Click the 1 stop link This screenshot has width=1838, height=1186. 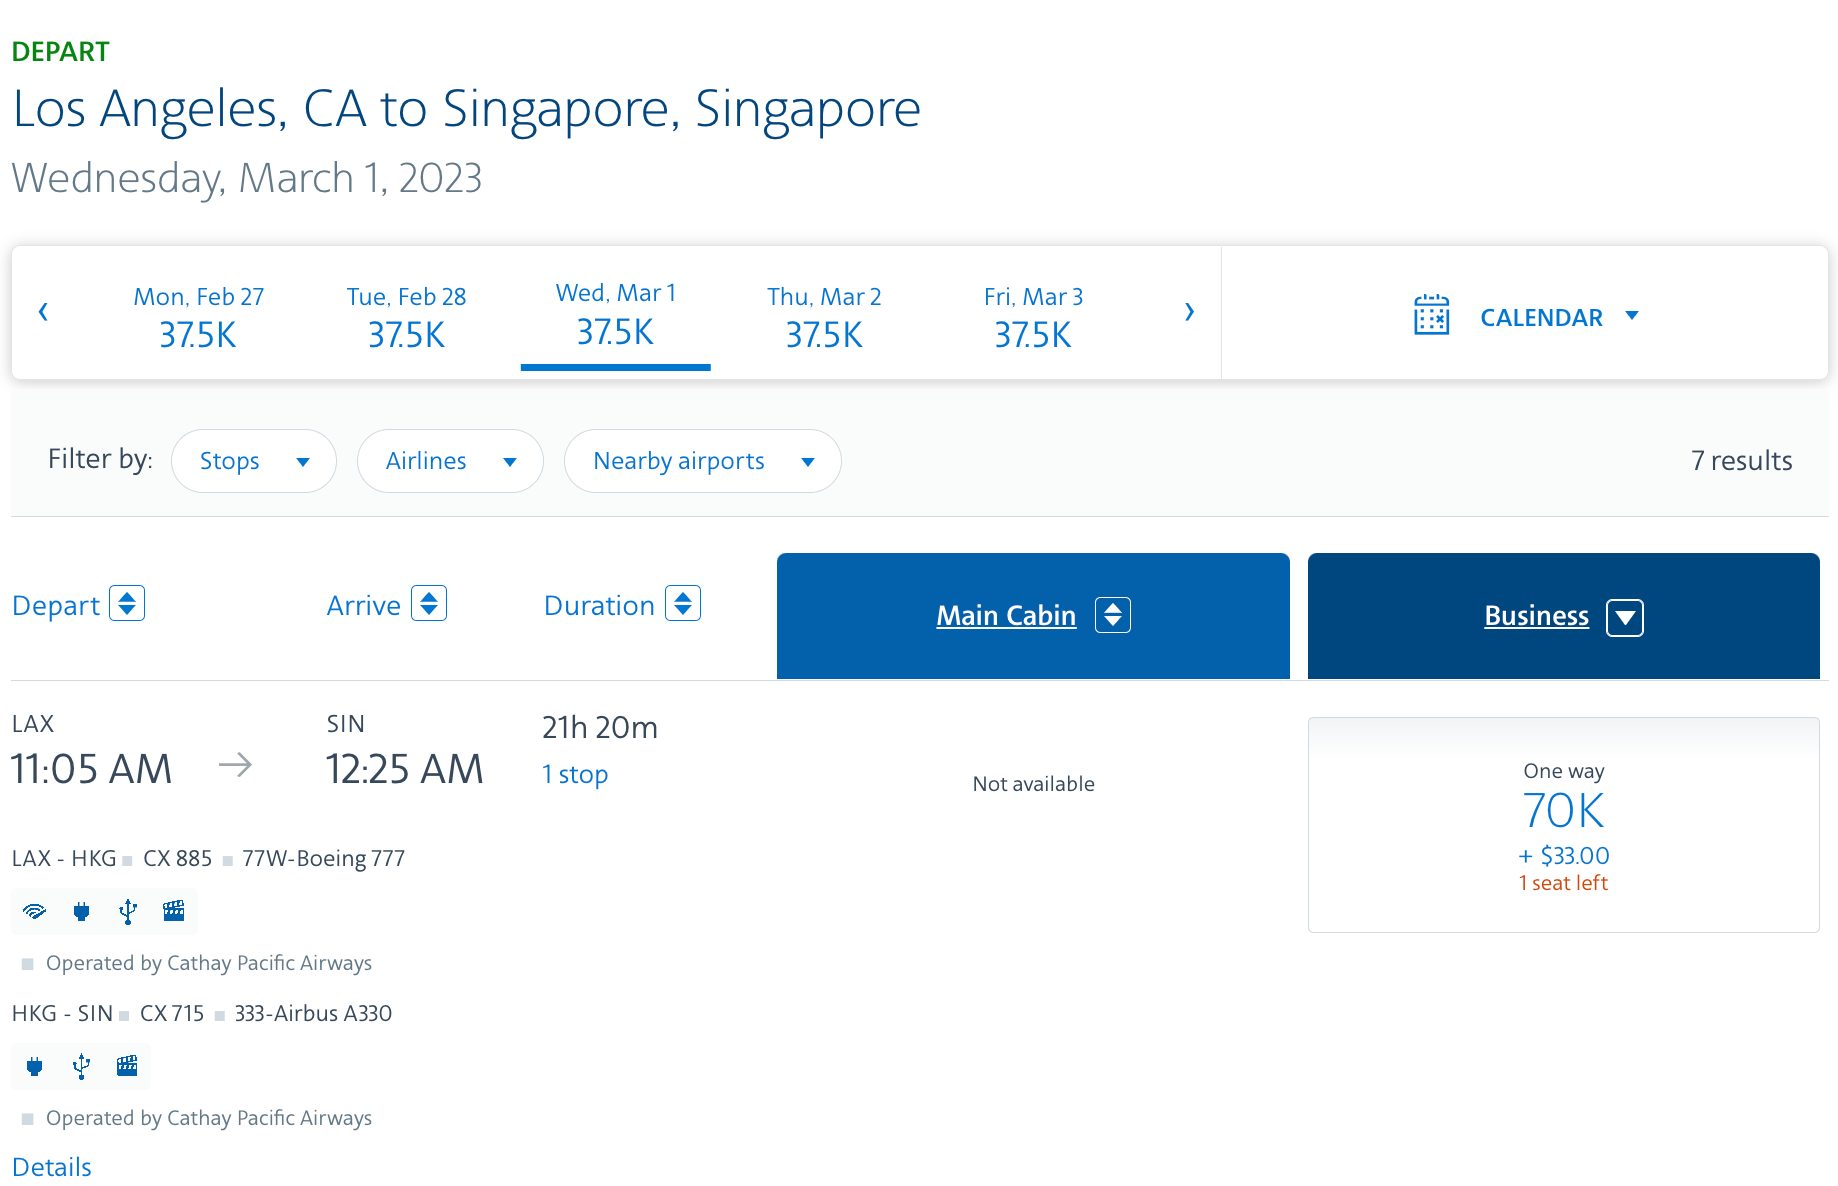(574, 773)
